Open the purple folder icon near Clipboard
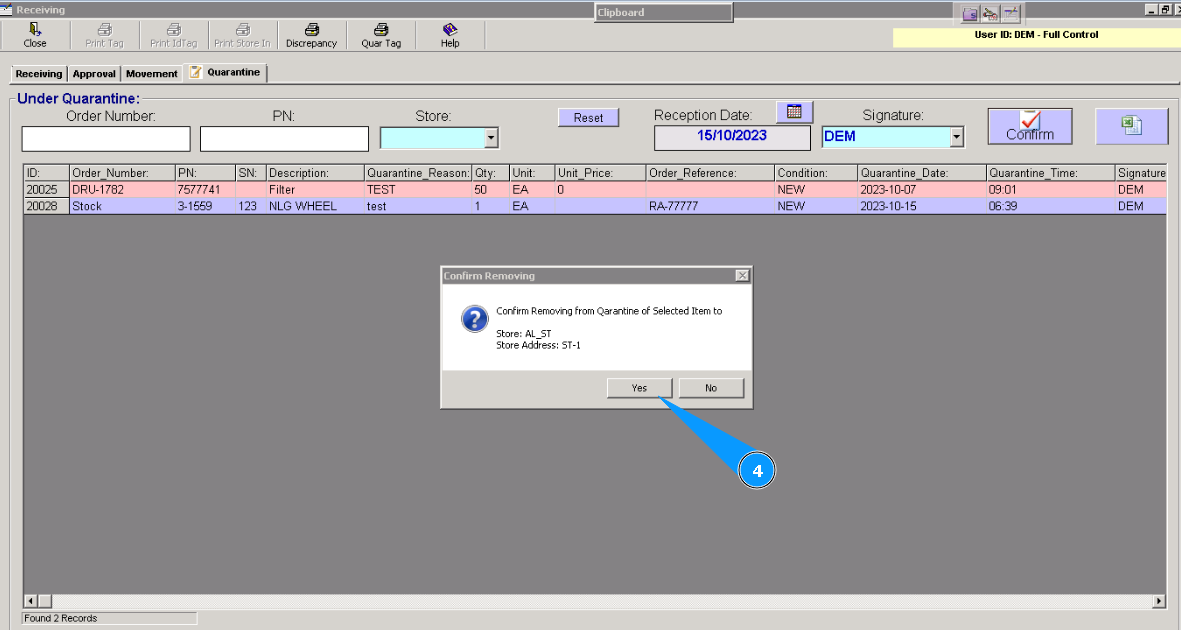 click(x=970, y=13)
